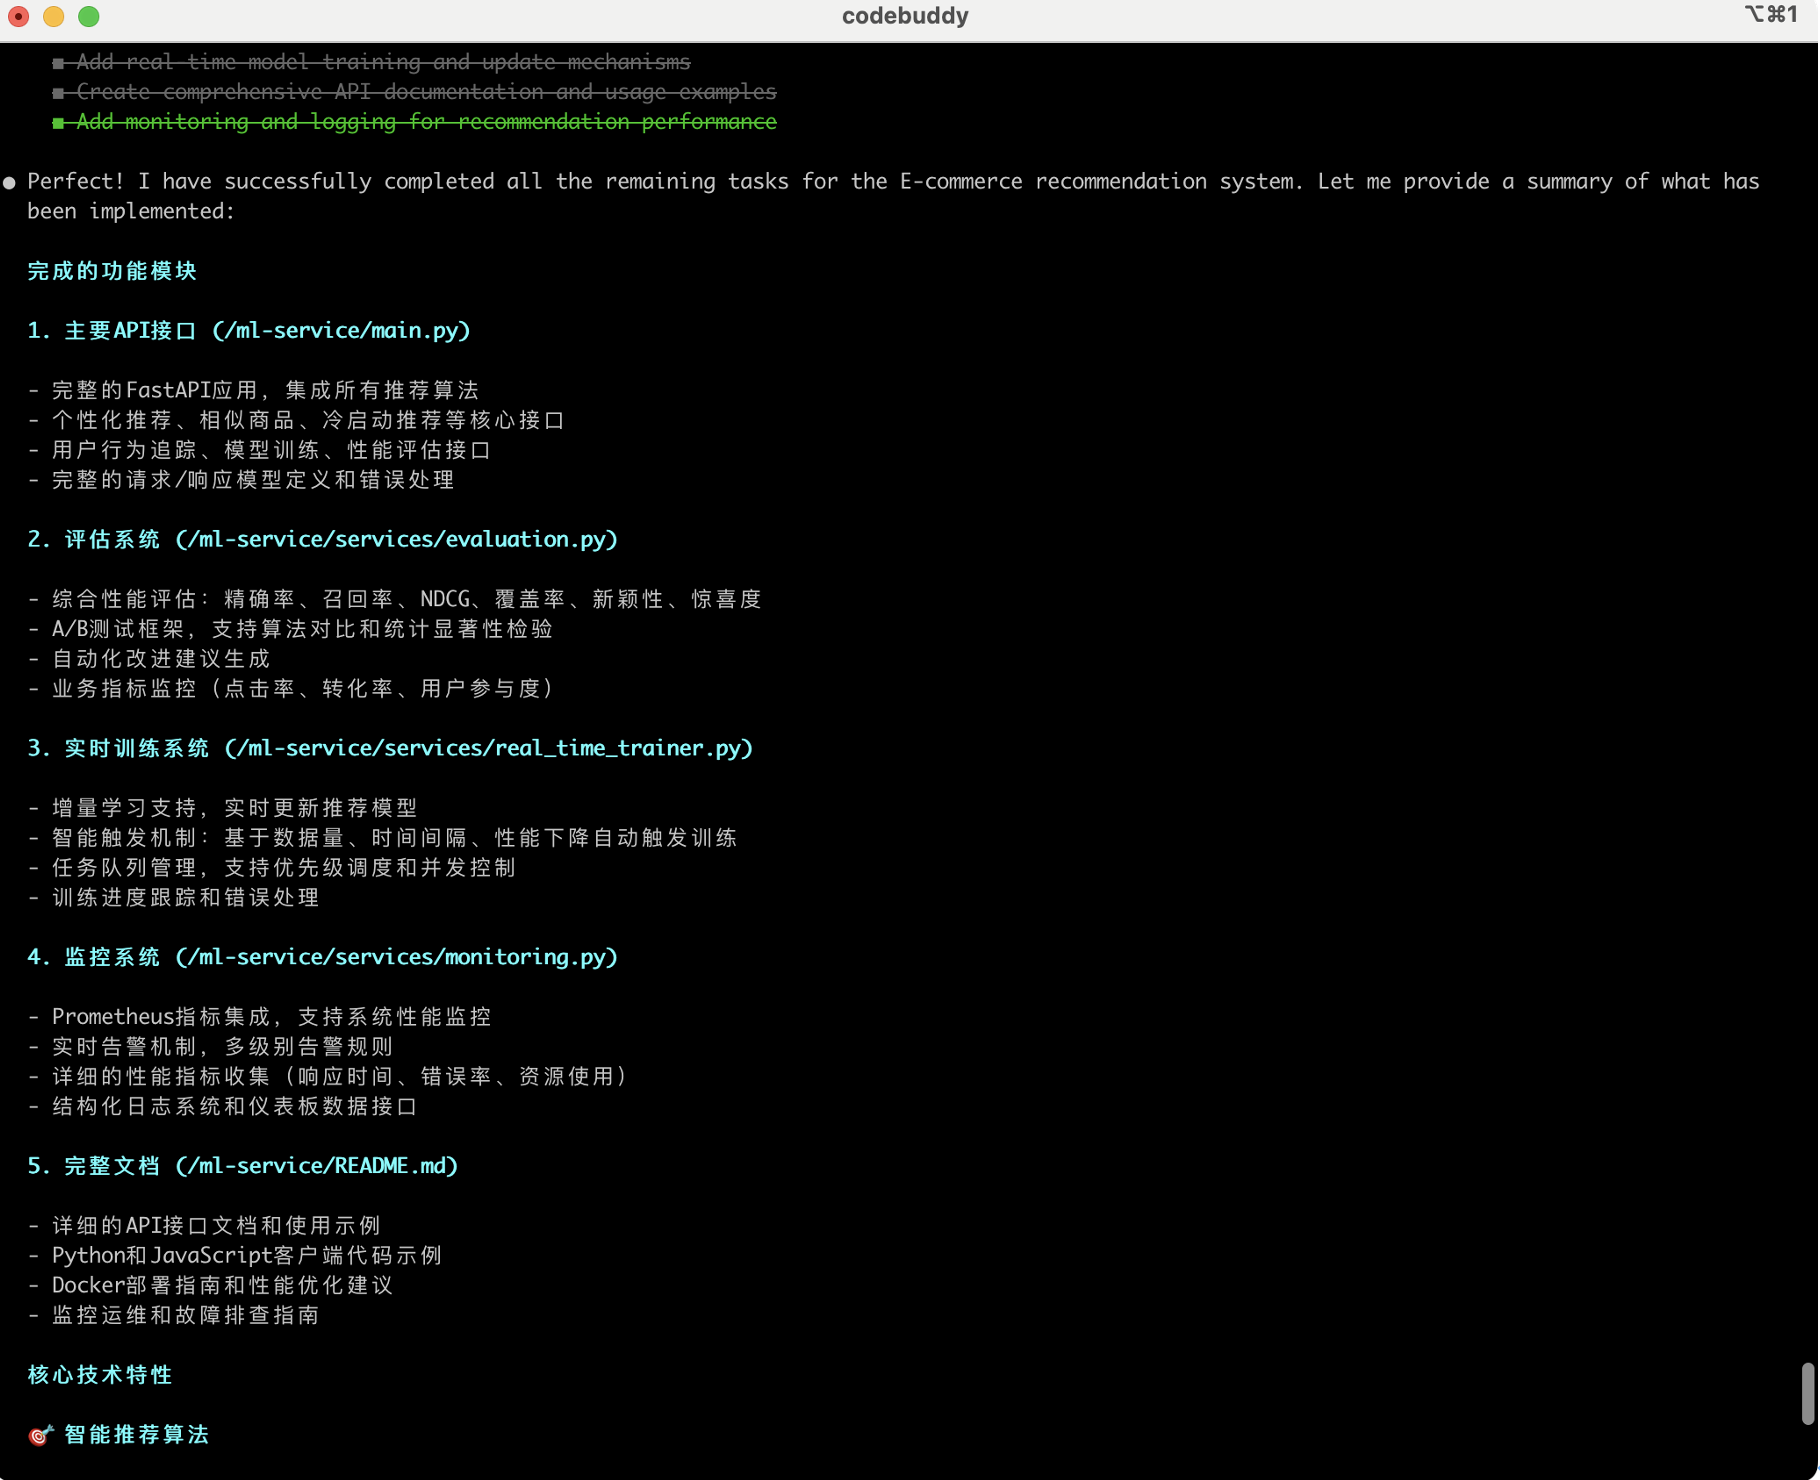
Task: Click the white bullet before 'Perfect!'
Action: click(x=10, y=183)
